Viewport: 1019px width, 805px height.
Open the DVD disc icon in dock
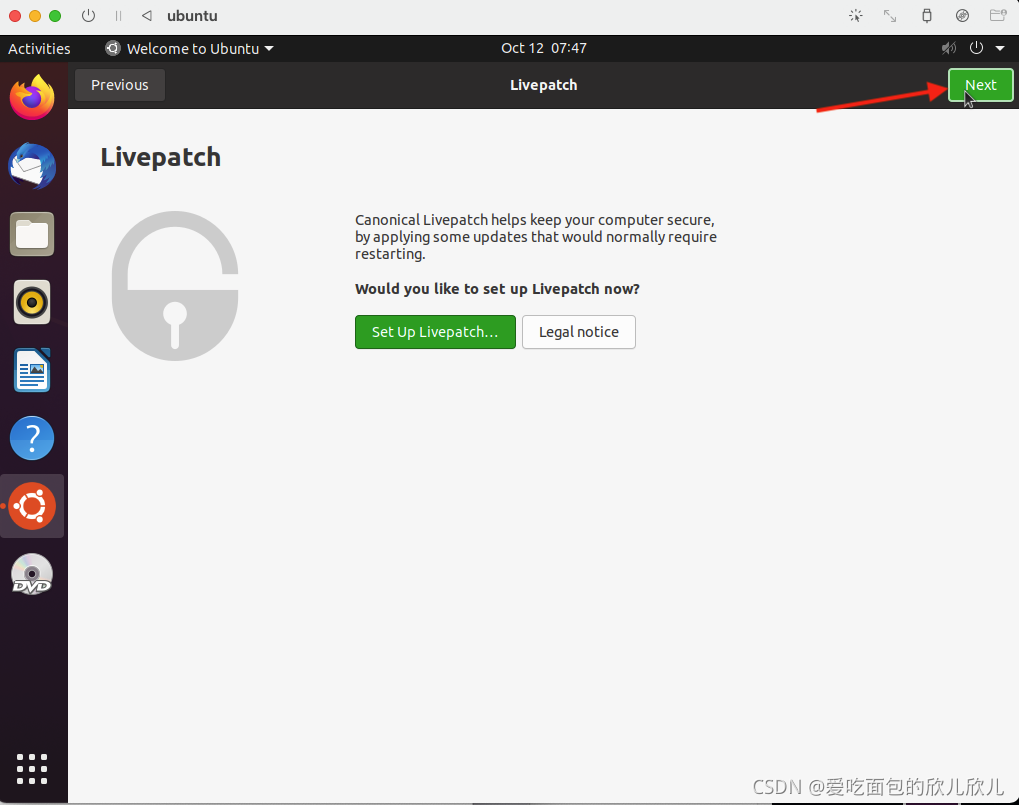click(x=32, y=574)
